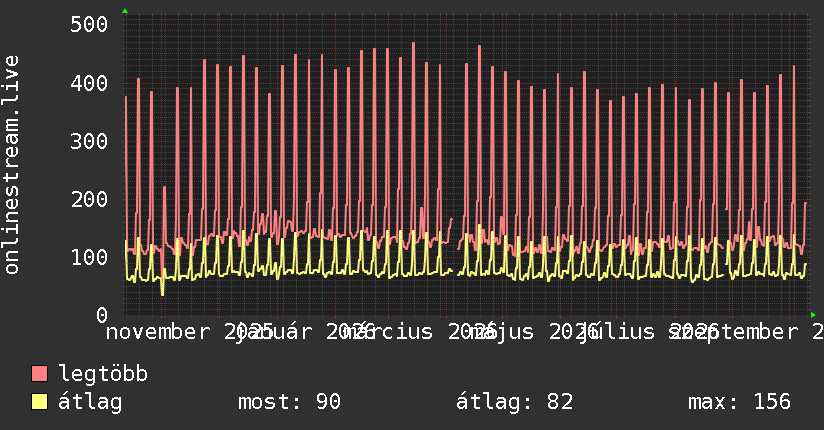Select the legtöbb legend label
The width and height of the screenshot is (824, 430).
[103, 374]
